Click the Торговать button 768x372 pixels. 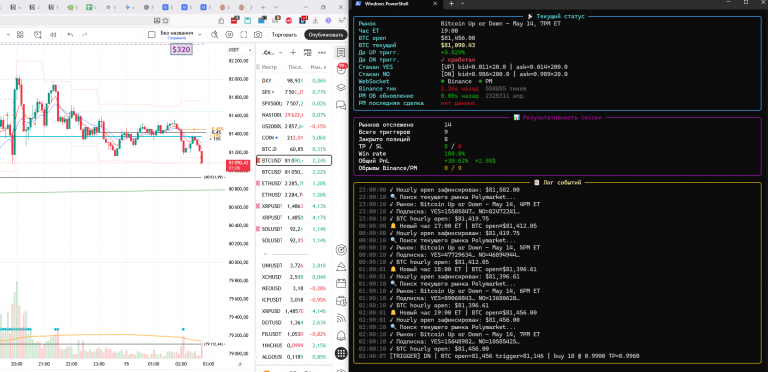(x=284, y=35)
